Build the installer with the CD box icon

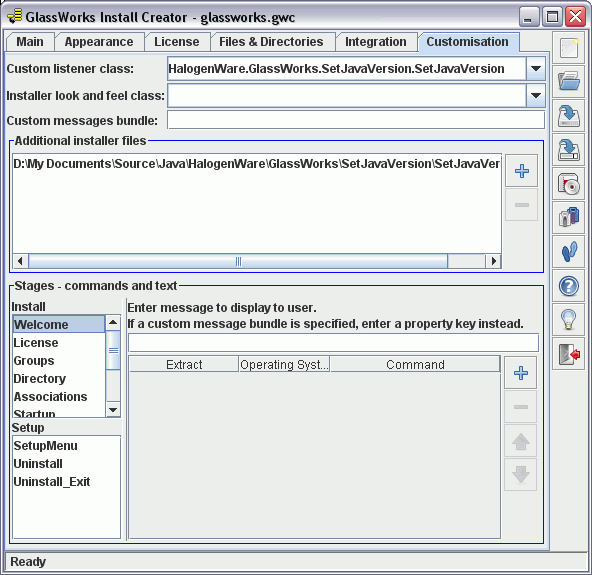click(569, 184)
